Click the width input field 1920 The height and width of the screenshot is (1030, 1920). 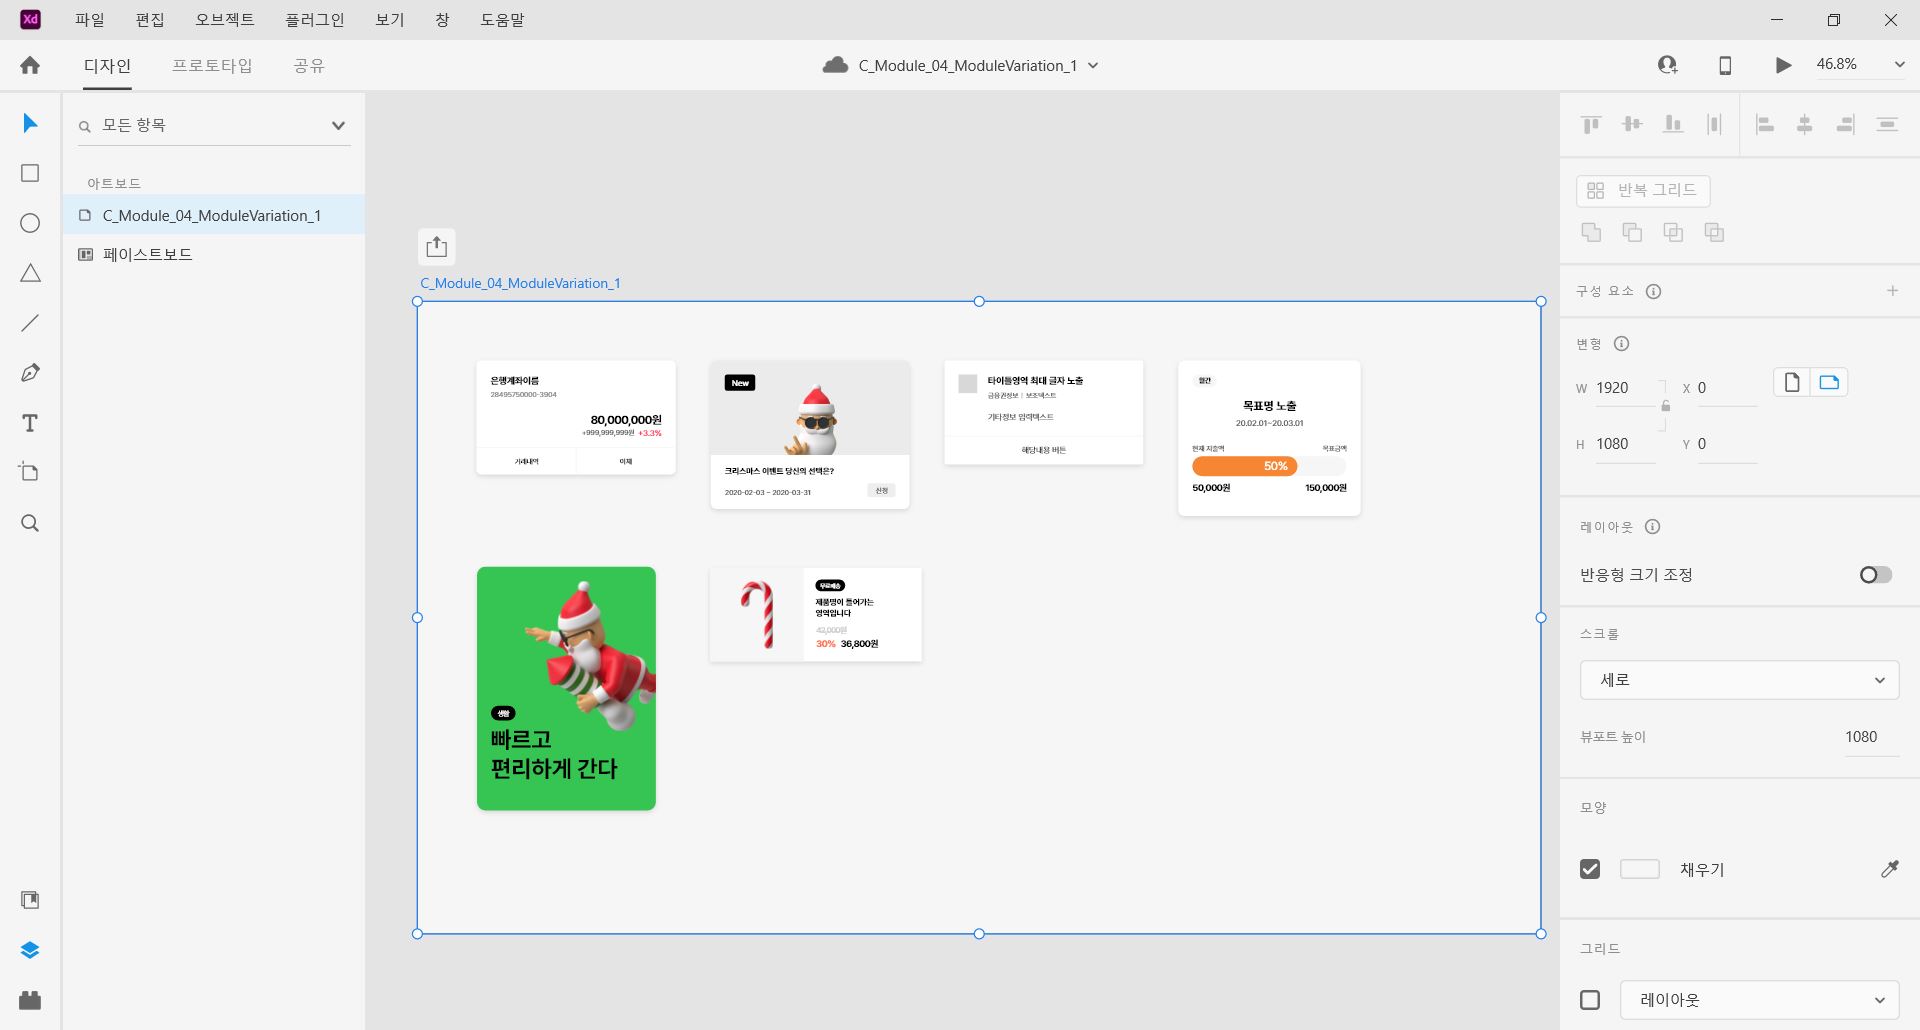click(1625, 388)
